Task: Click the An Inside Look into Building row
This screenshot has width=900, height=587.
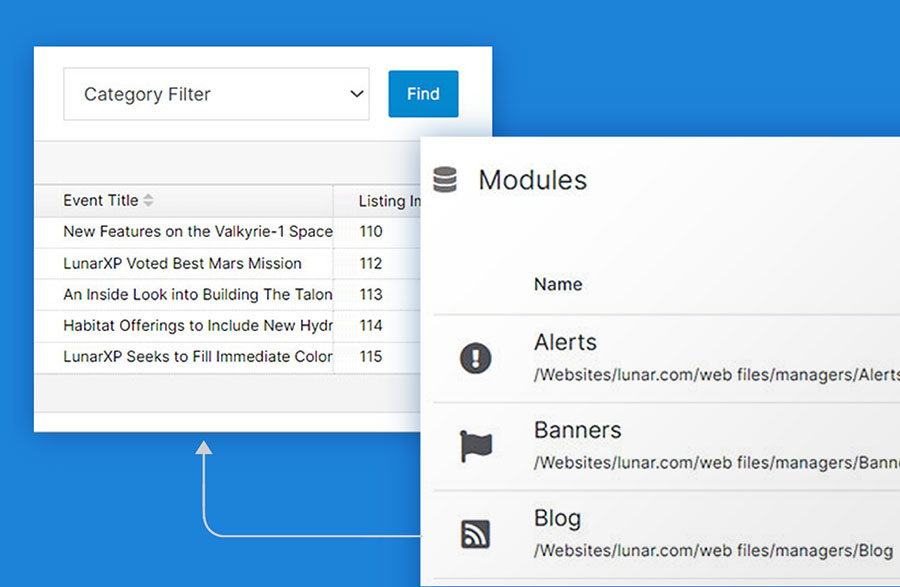Action: (196, 294)
